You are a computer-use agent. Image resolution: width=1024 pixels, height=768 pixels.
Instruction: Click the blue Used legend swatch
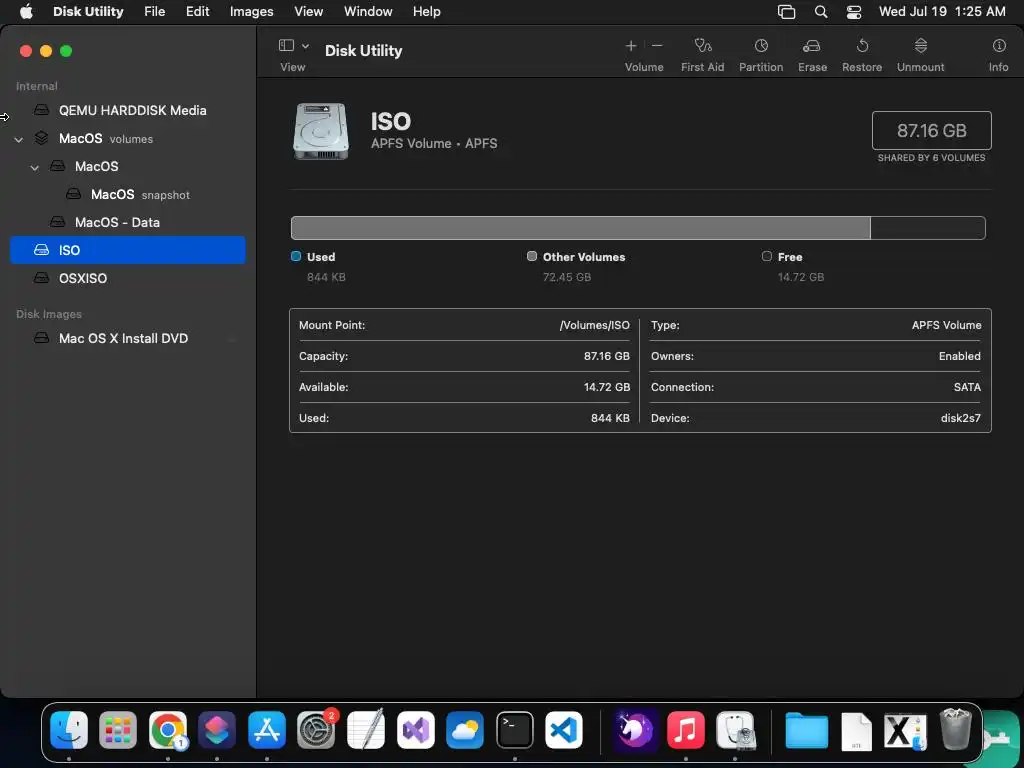click(x=296, y=256)
